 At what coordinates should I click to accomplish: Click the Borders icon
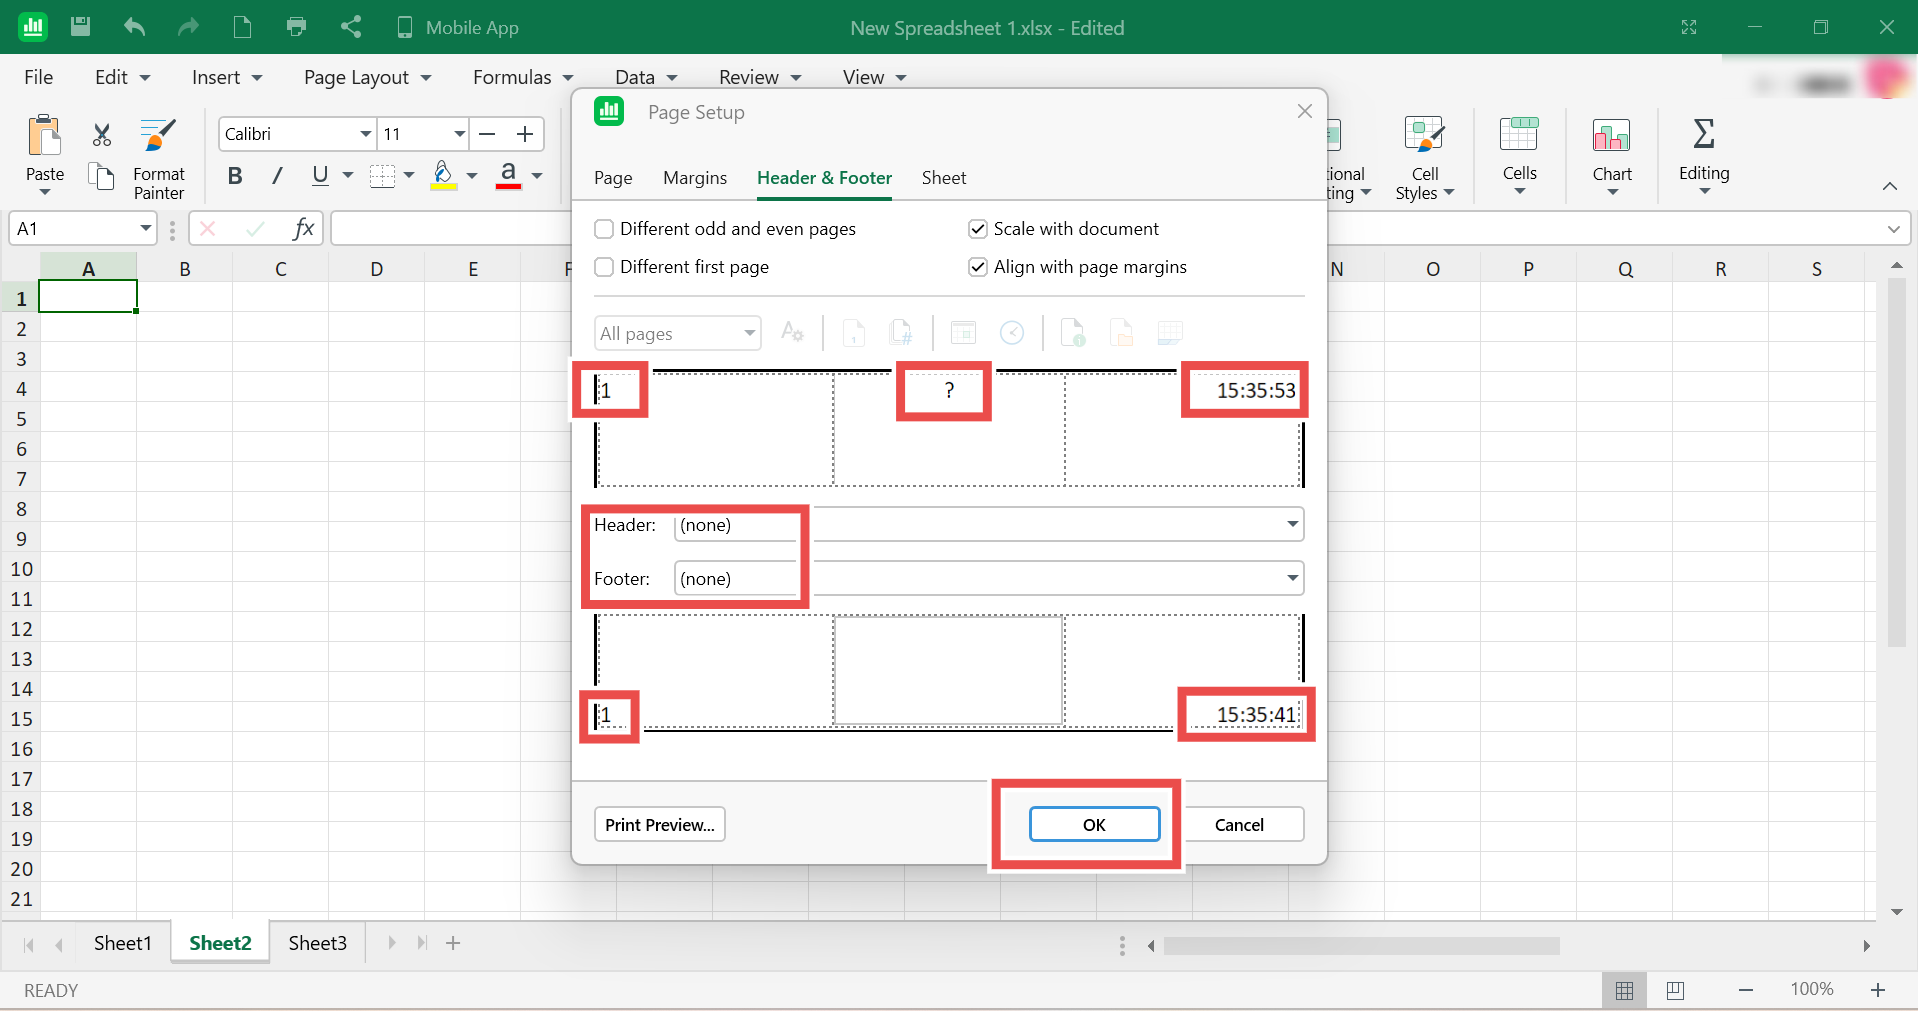(x=382, y=176)
